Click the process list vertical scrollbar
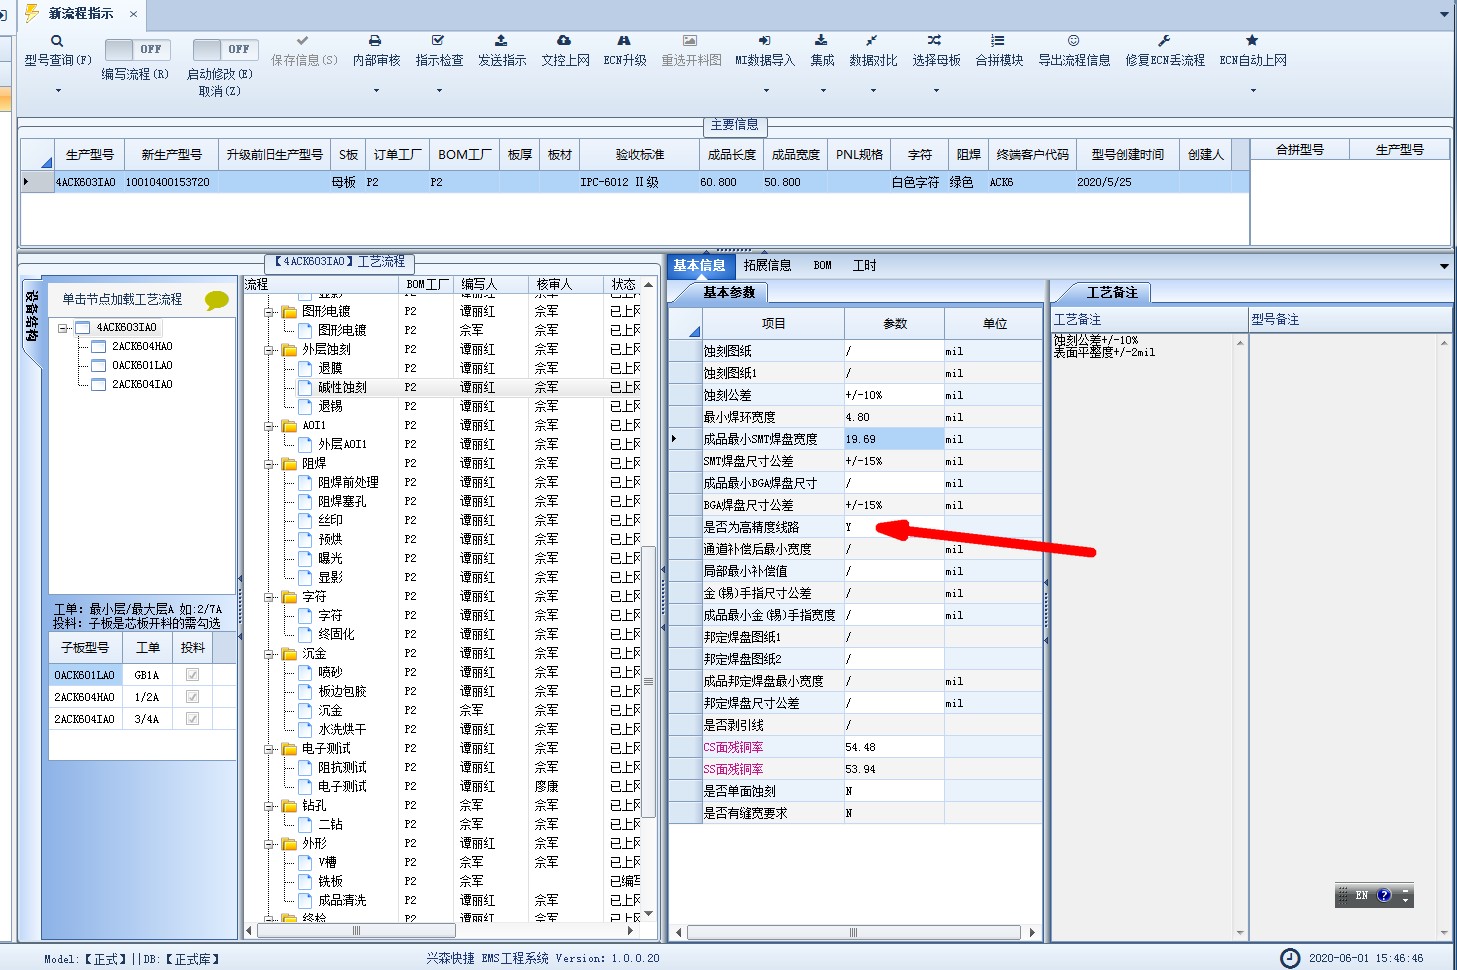 (648, 680)
